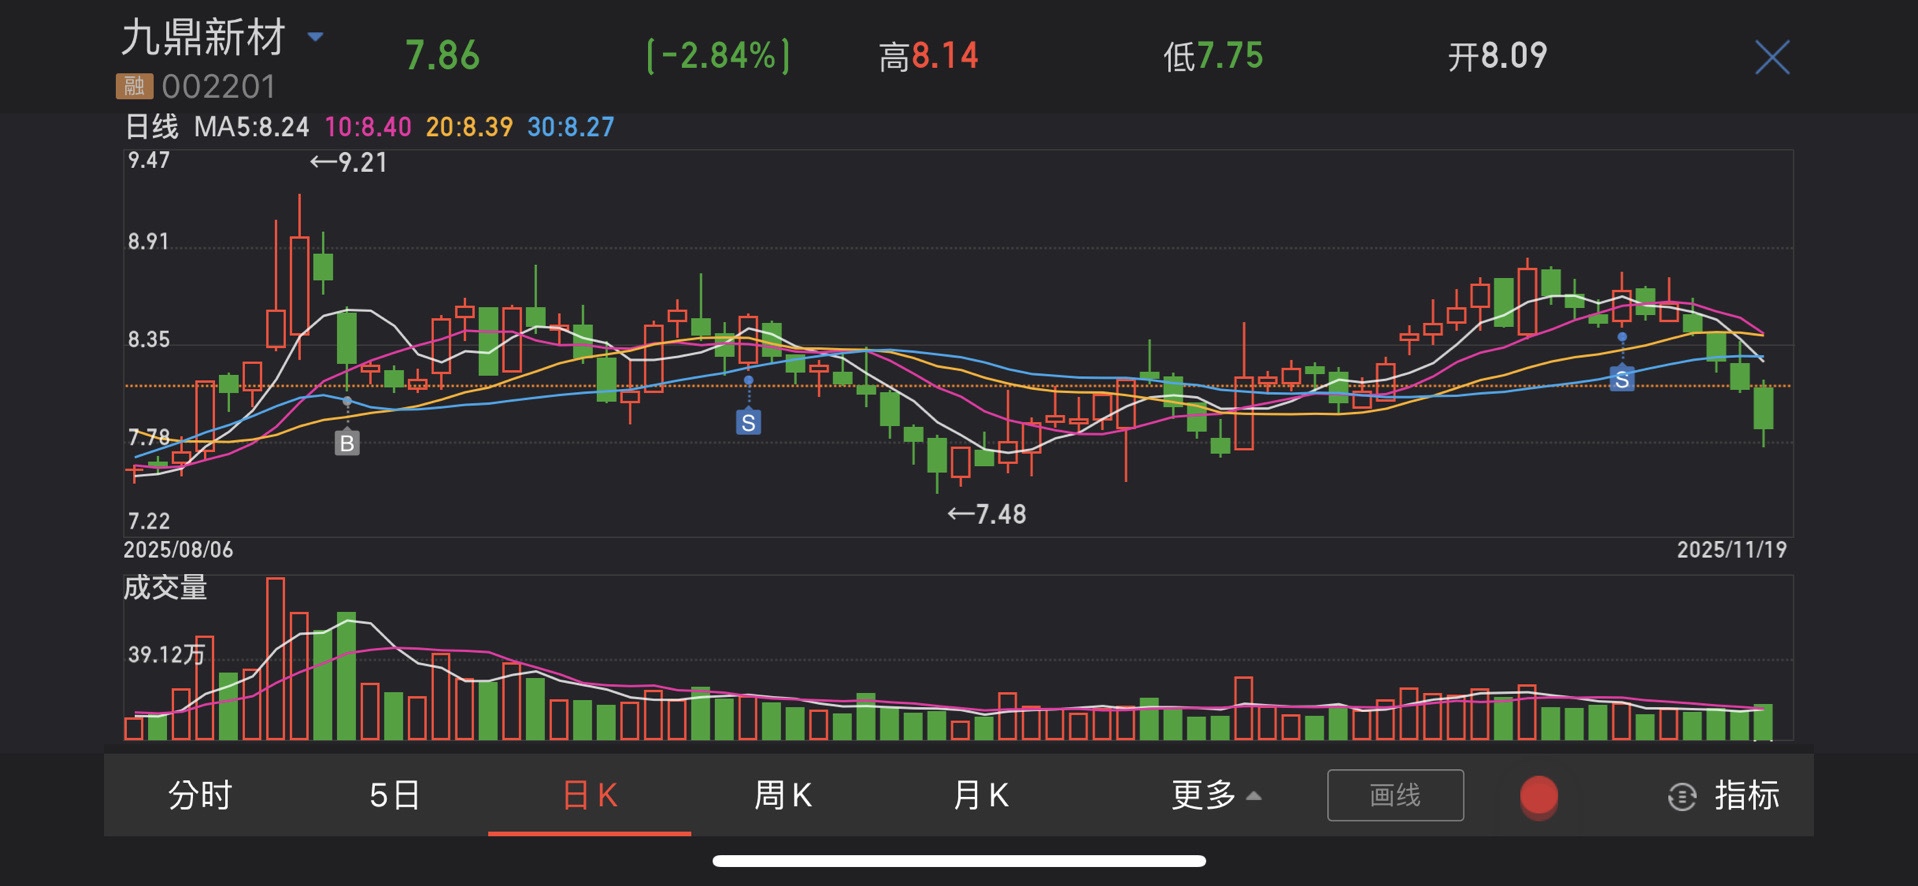Click the 8.35 price axis label
Screen dimensions: 1918x886
pos(148,340)
